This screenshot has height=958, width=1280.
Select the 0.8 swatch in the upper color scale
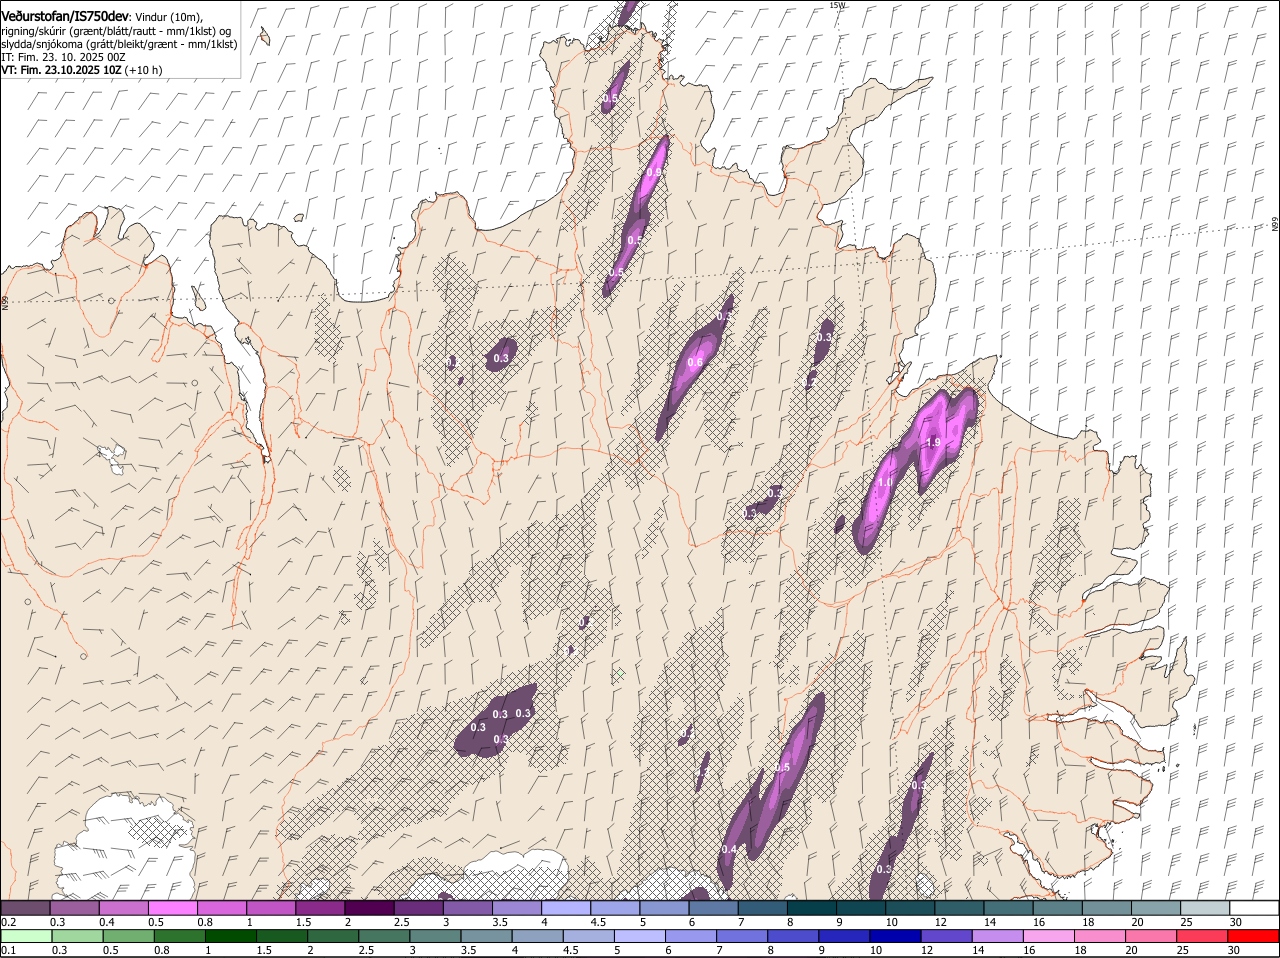click(221, 907)
